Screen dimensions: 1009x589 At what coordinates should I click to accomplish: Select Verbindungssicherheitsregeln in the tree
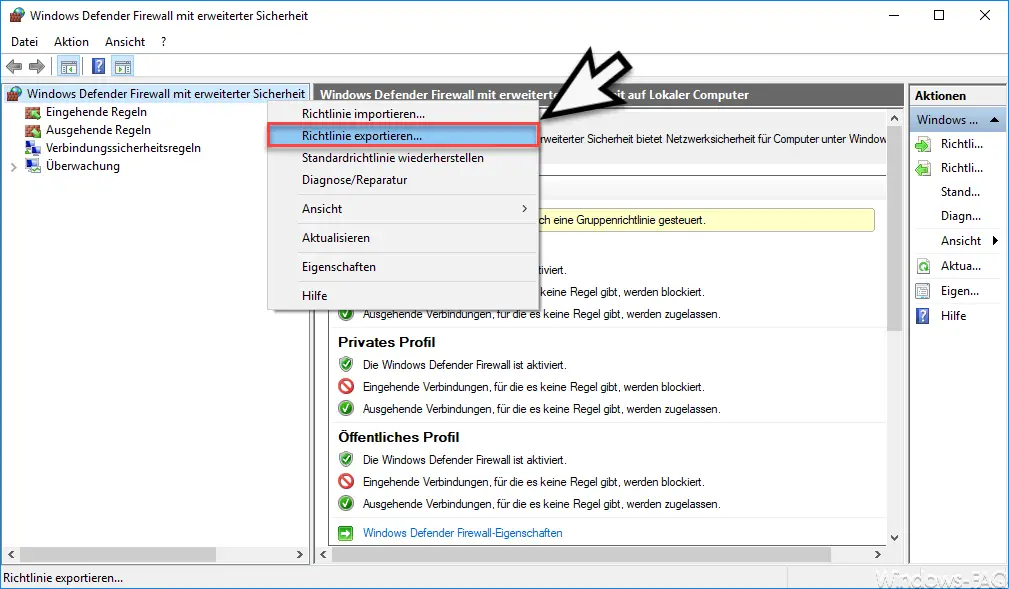(x=123, y=148)
